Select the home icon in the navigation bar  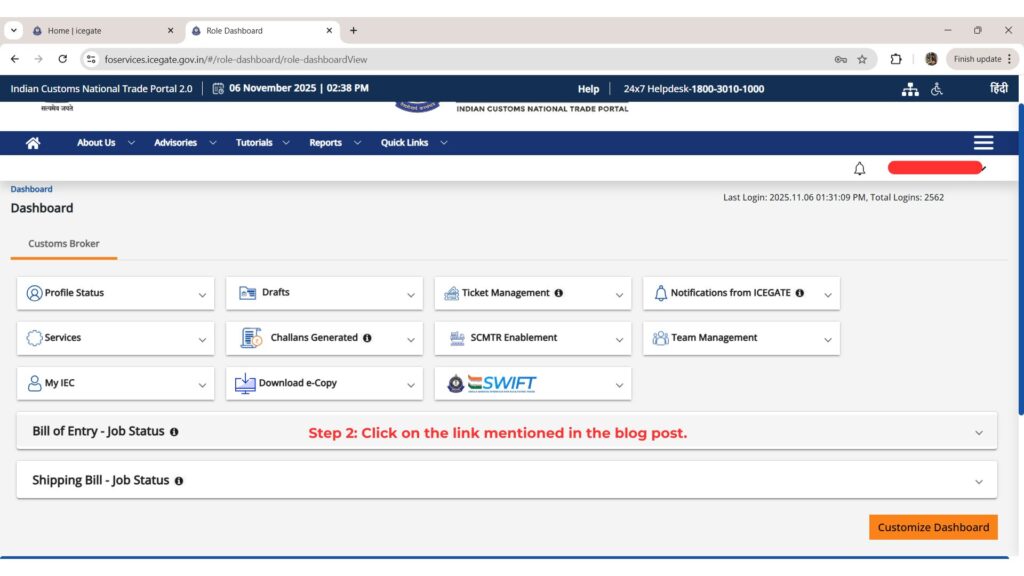tap(33, 142)
